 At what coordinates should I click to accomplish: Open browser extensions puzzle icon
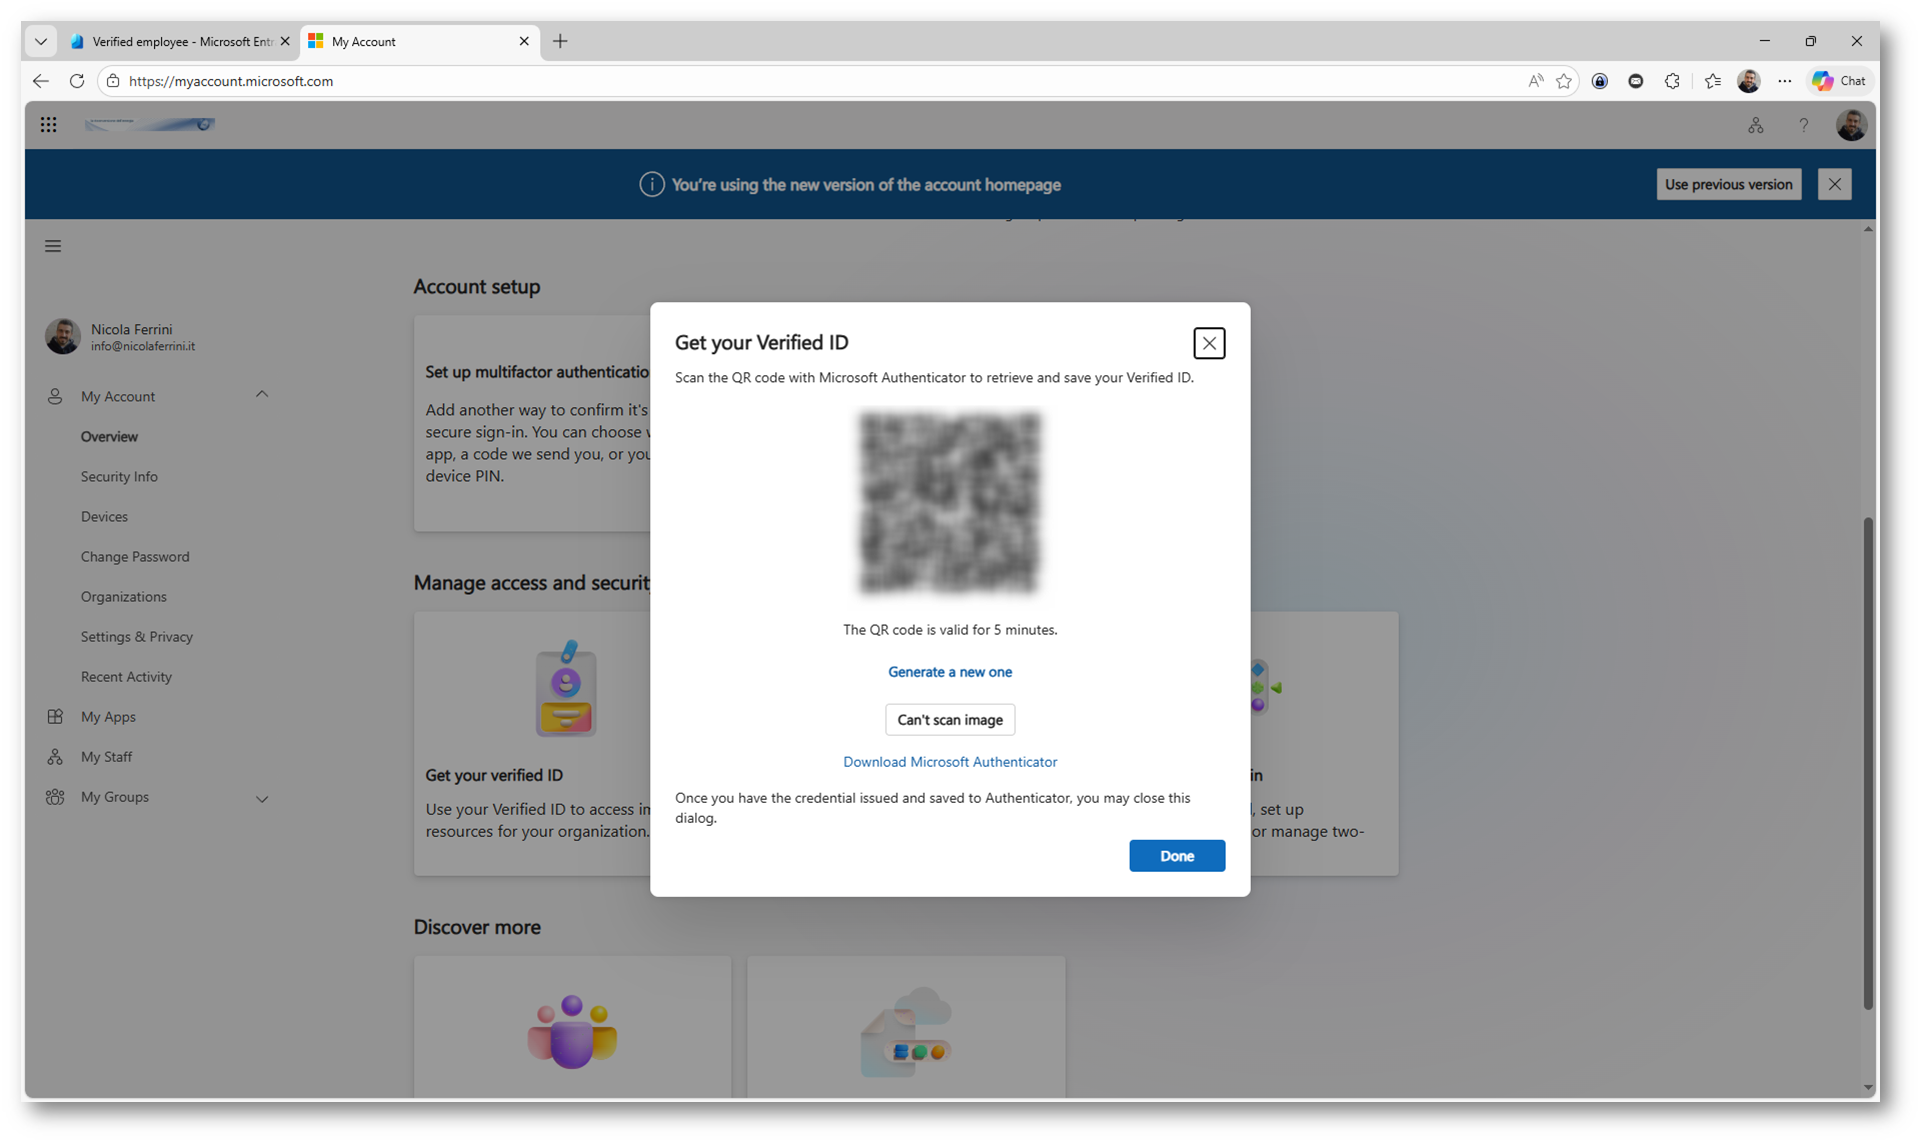(x=1672, y=81)
